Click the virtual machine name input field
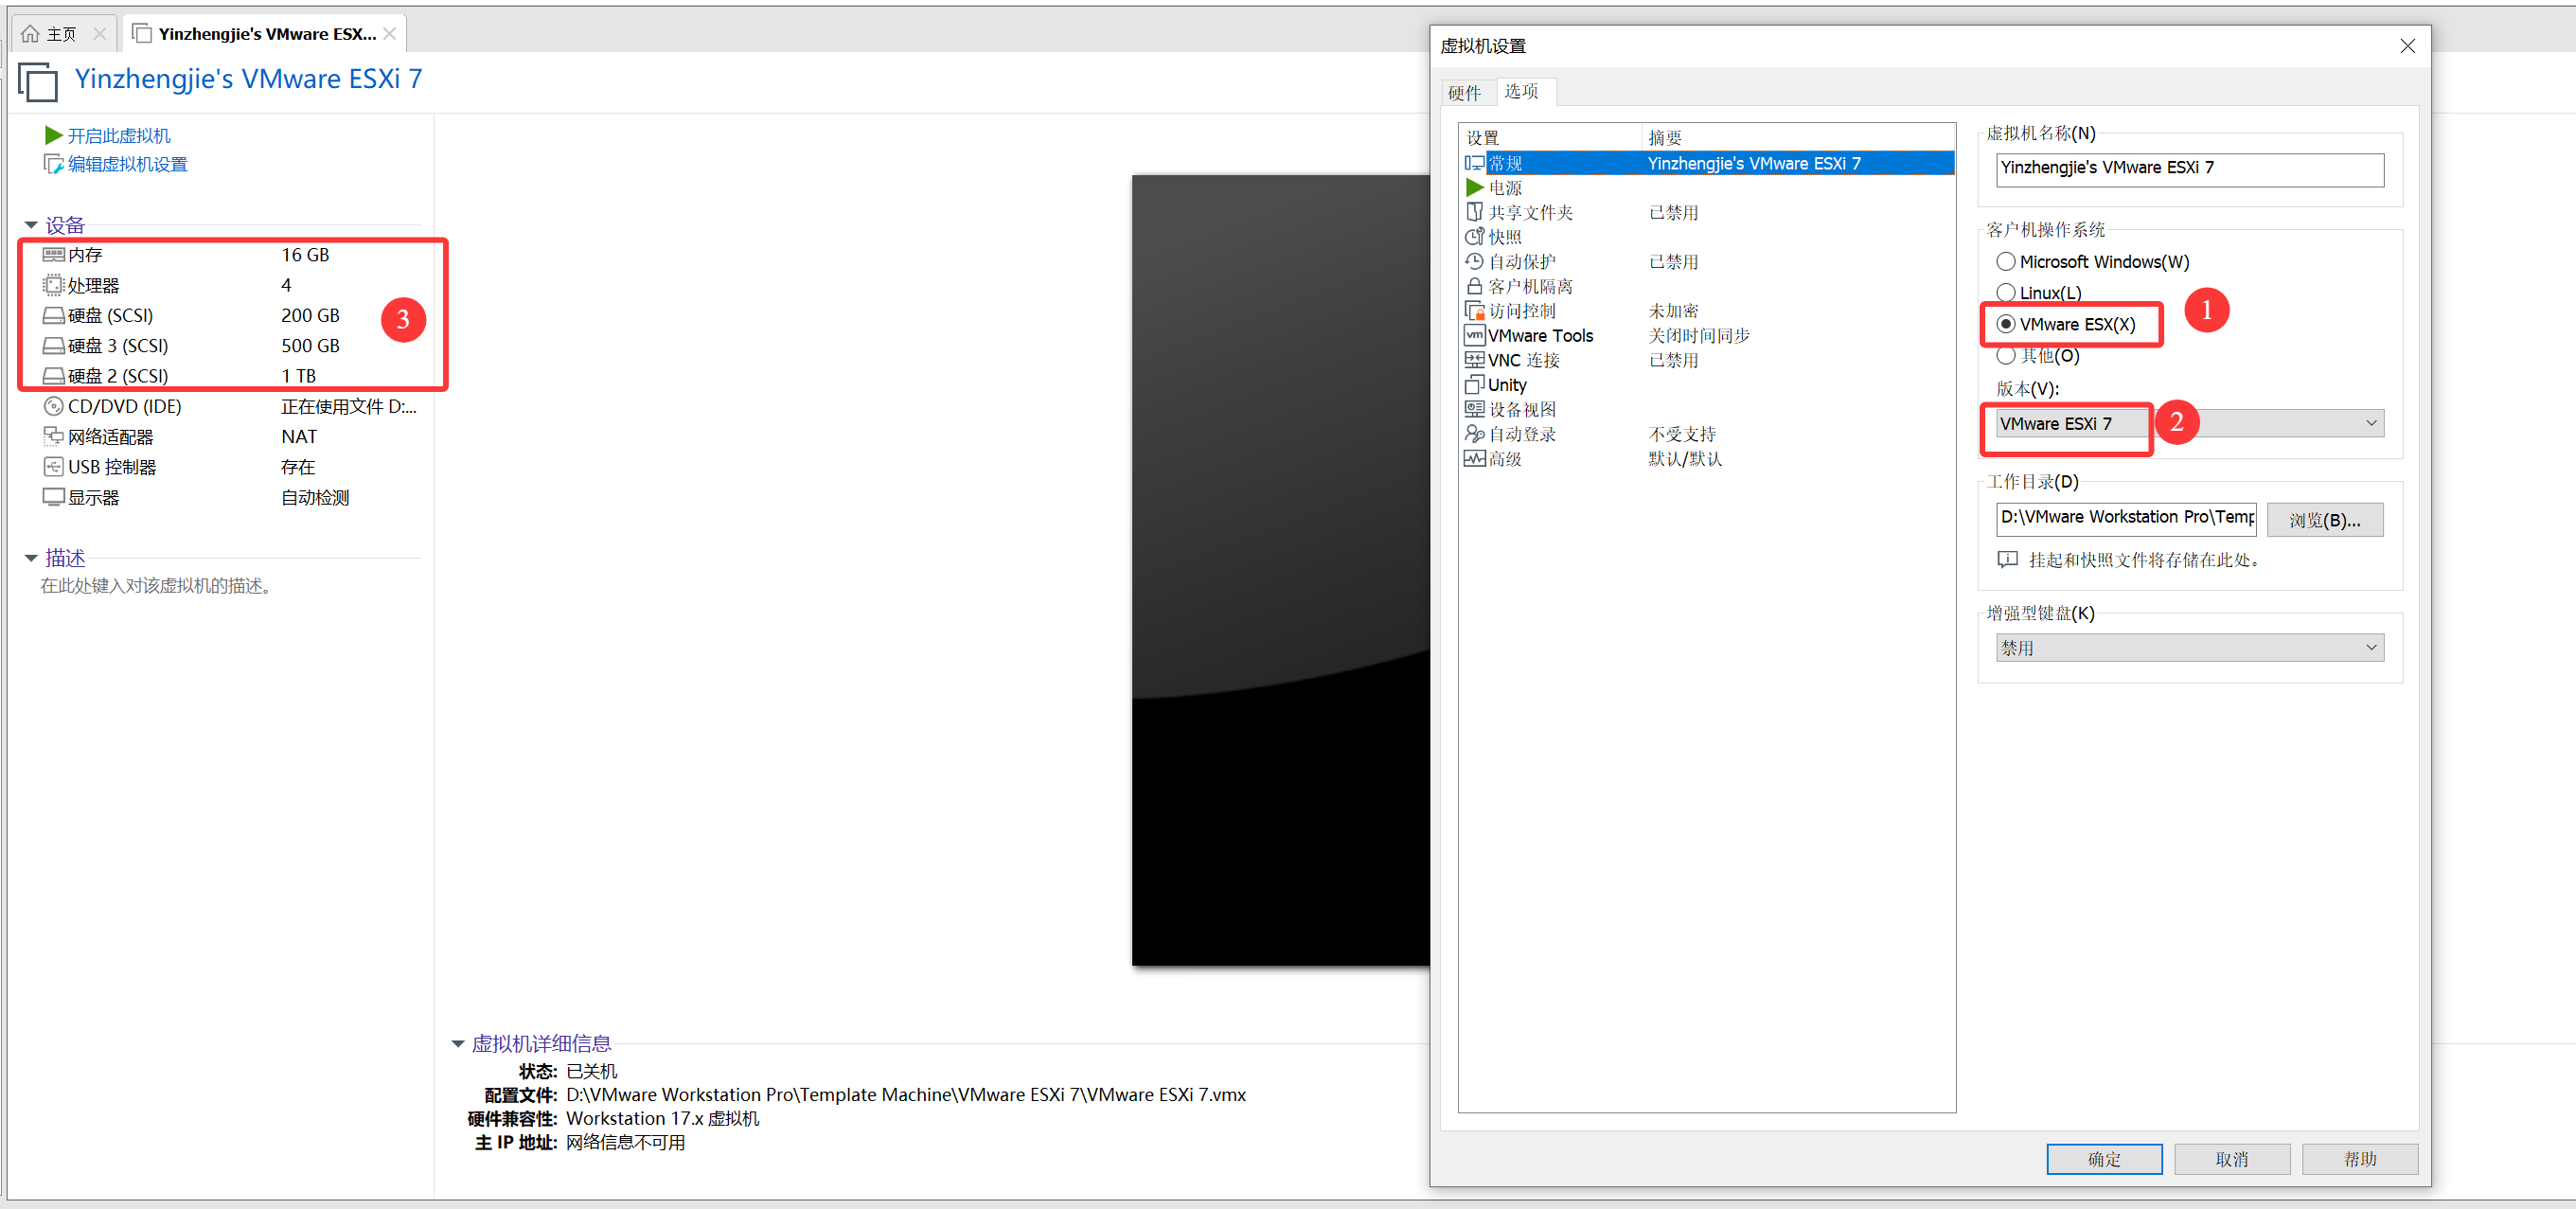Viewport: 2576px width, 1209px height. tap(2189, 168)
